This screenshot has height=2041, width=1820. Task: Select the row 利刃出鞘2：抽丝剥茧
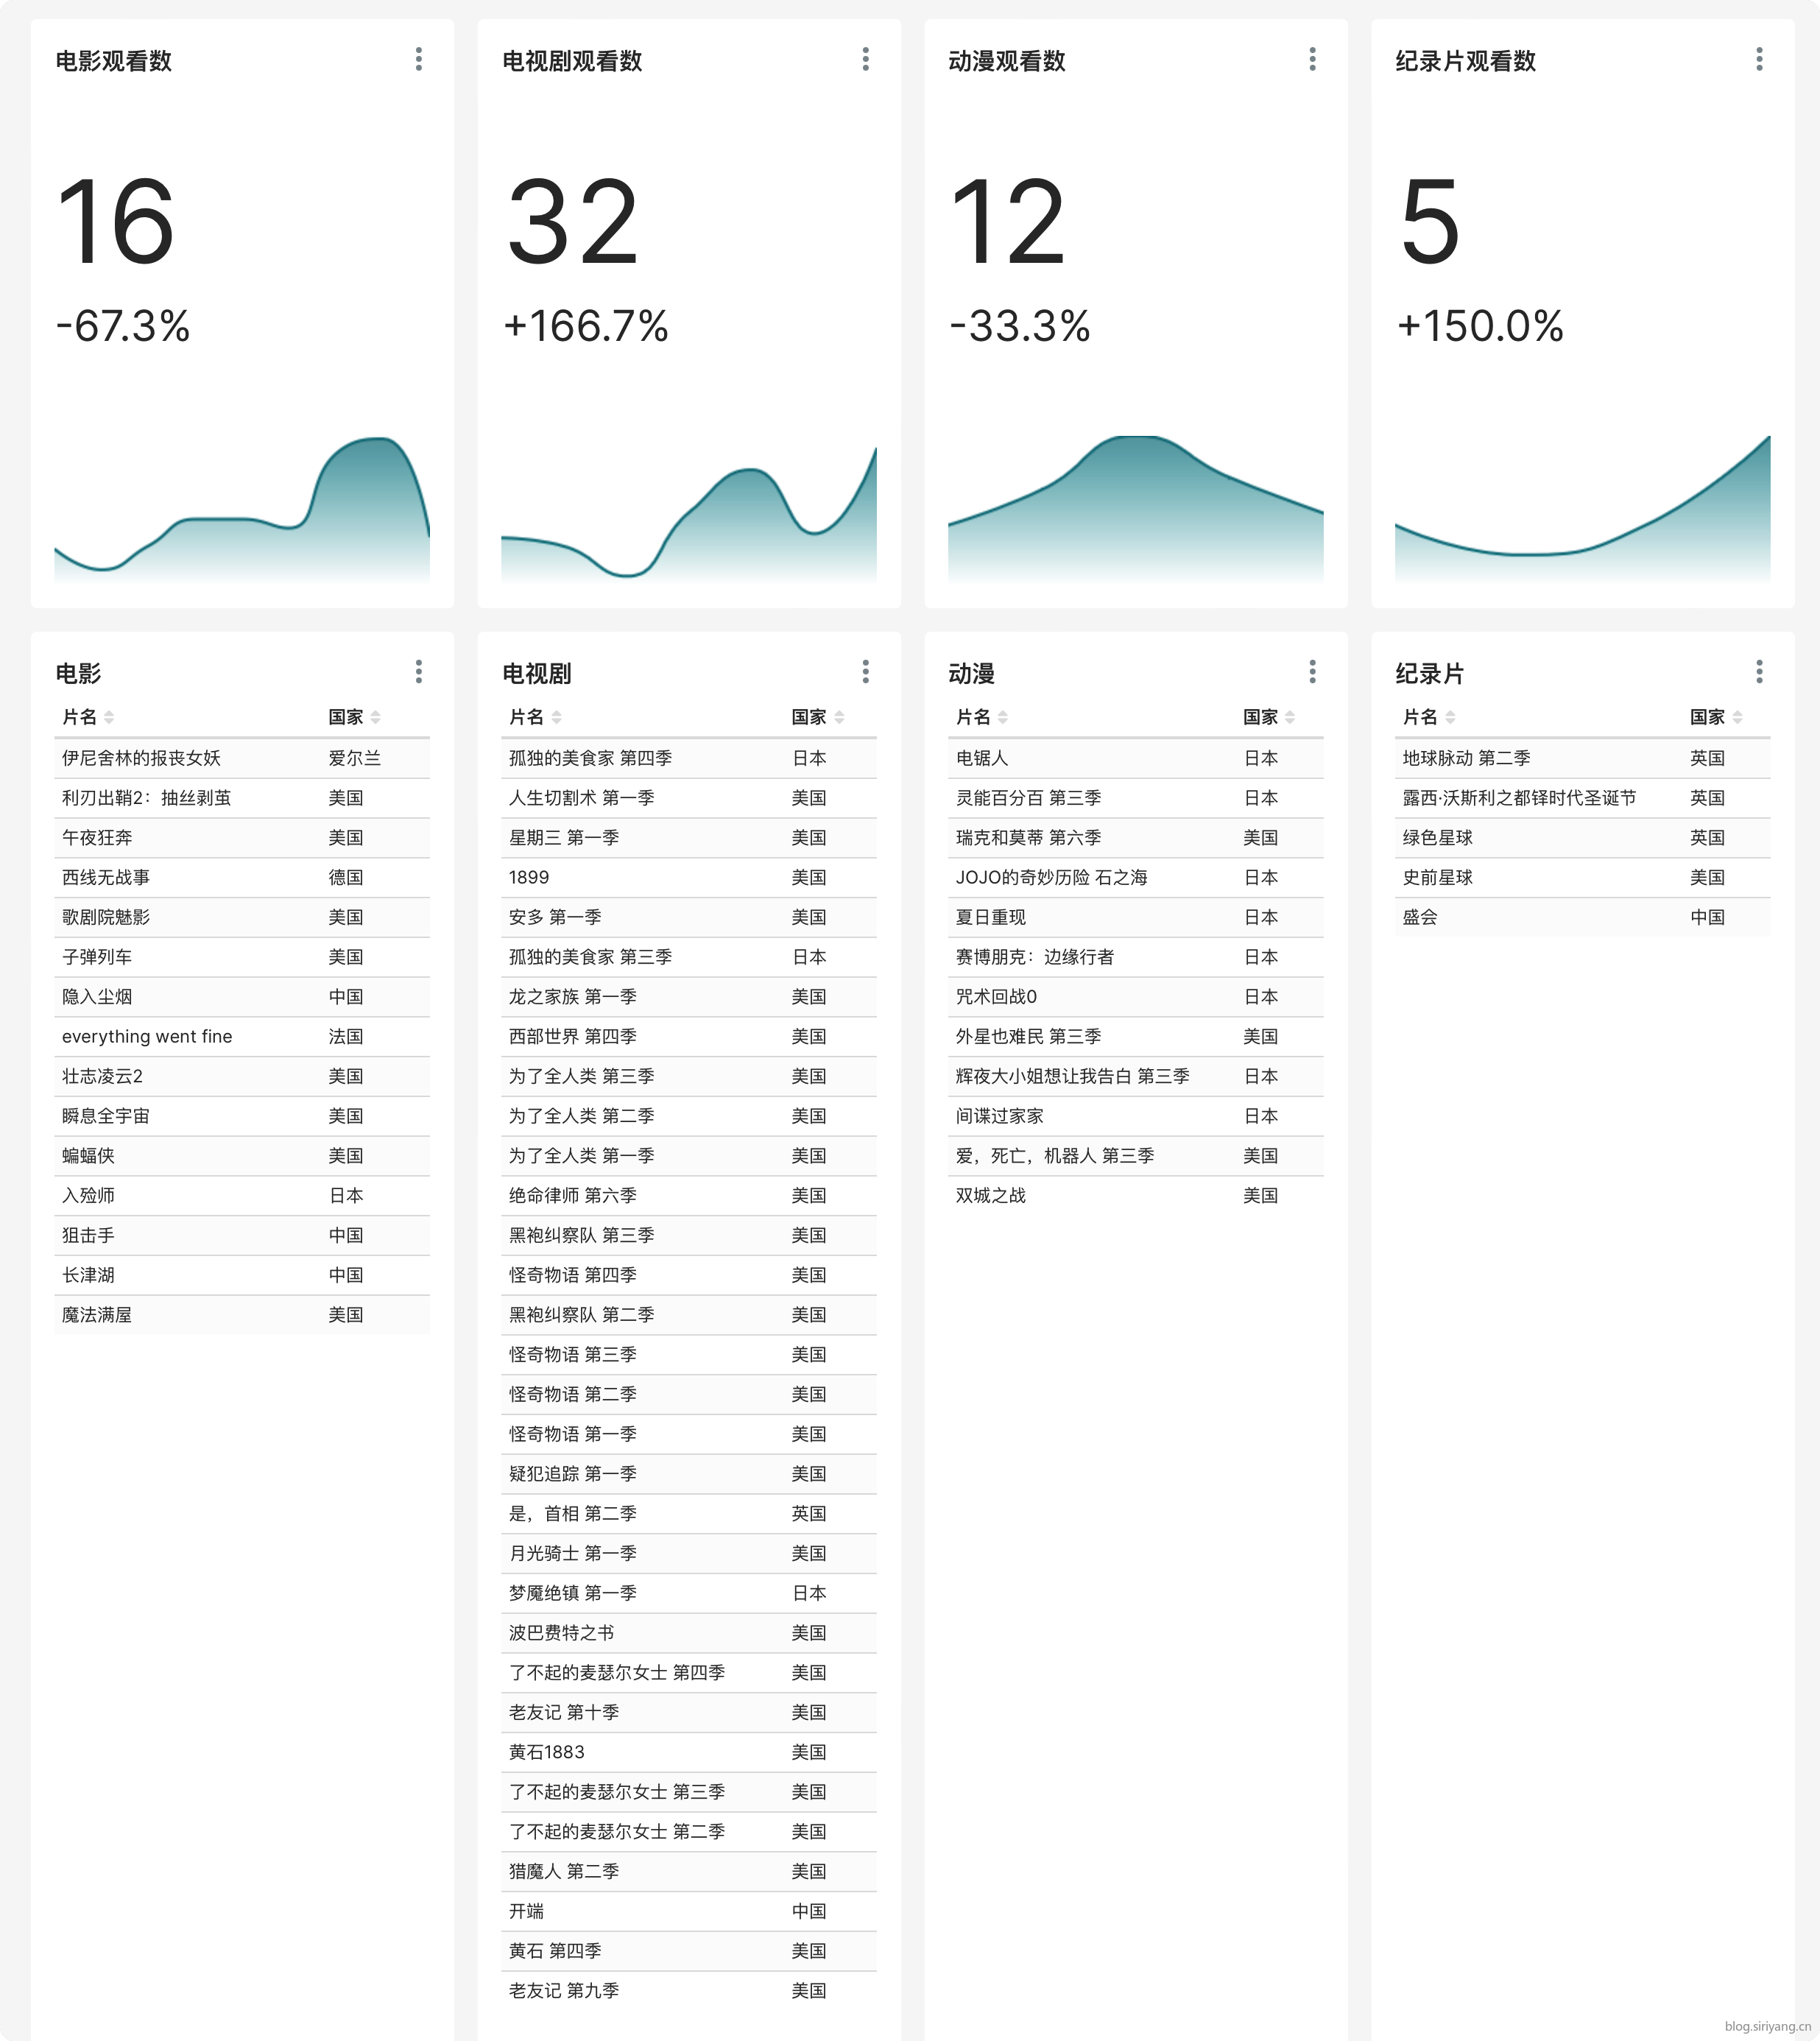coord(242,798)
